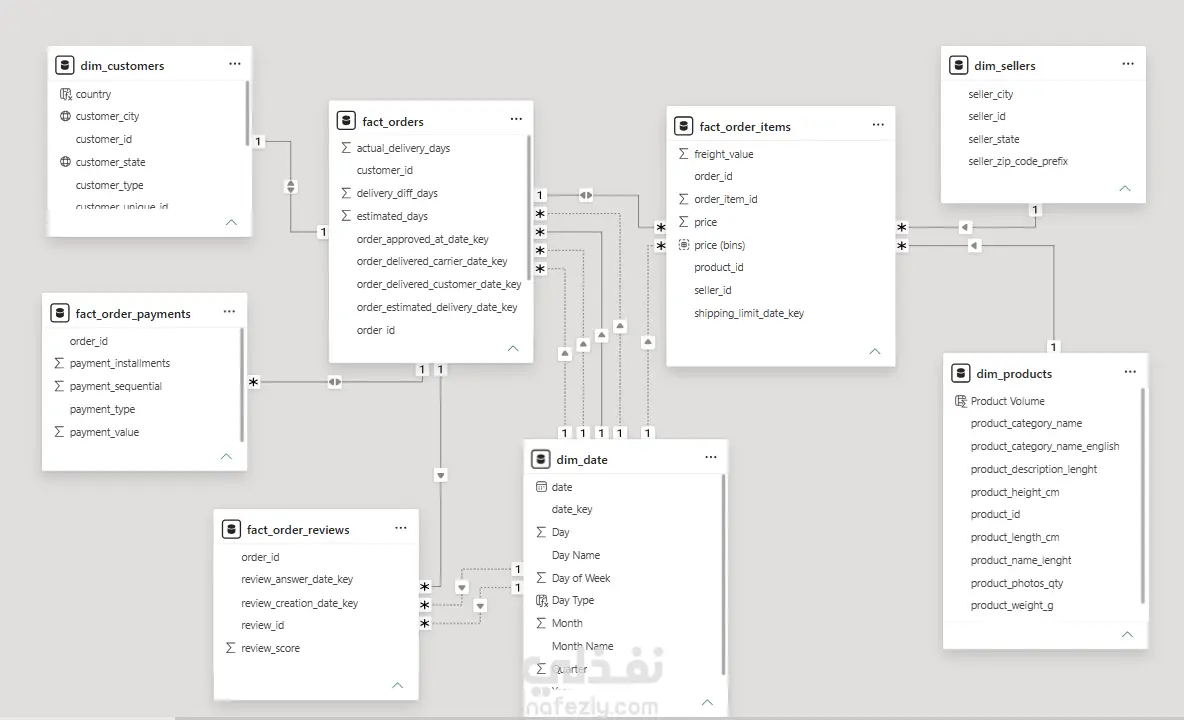Select the date_key field in dim_date

pyautogui.click(x=572, y=509)
